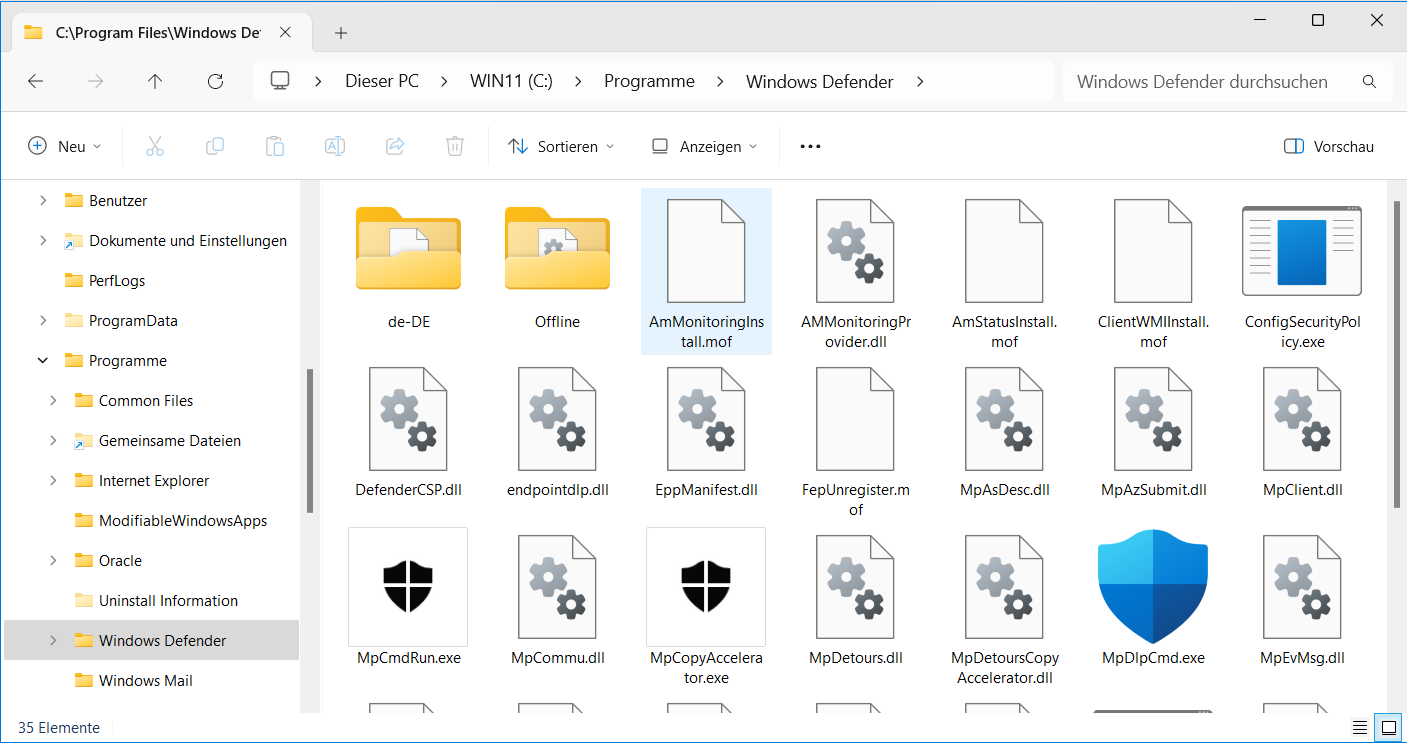Click the Neu new item button
This screenshot has height=743, width=1407.
(x=65, y=146)
